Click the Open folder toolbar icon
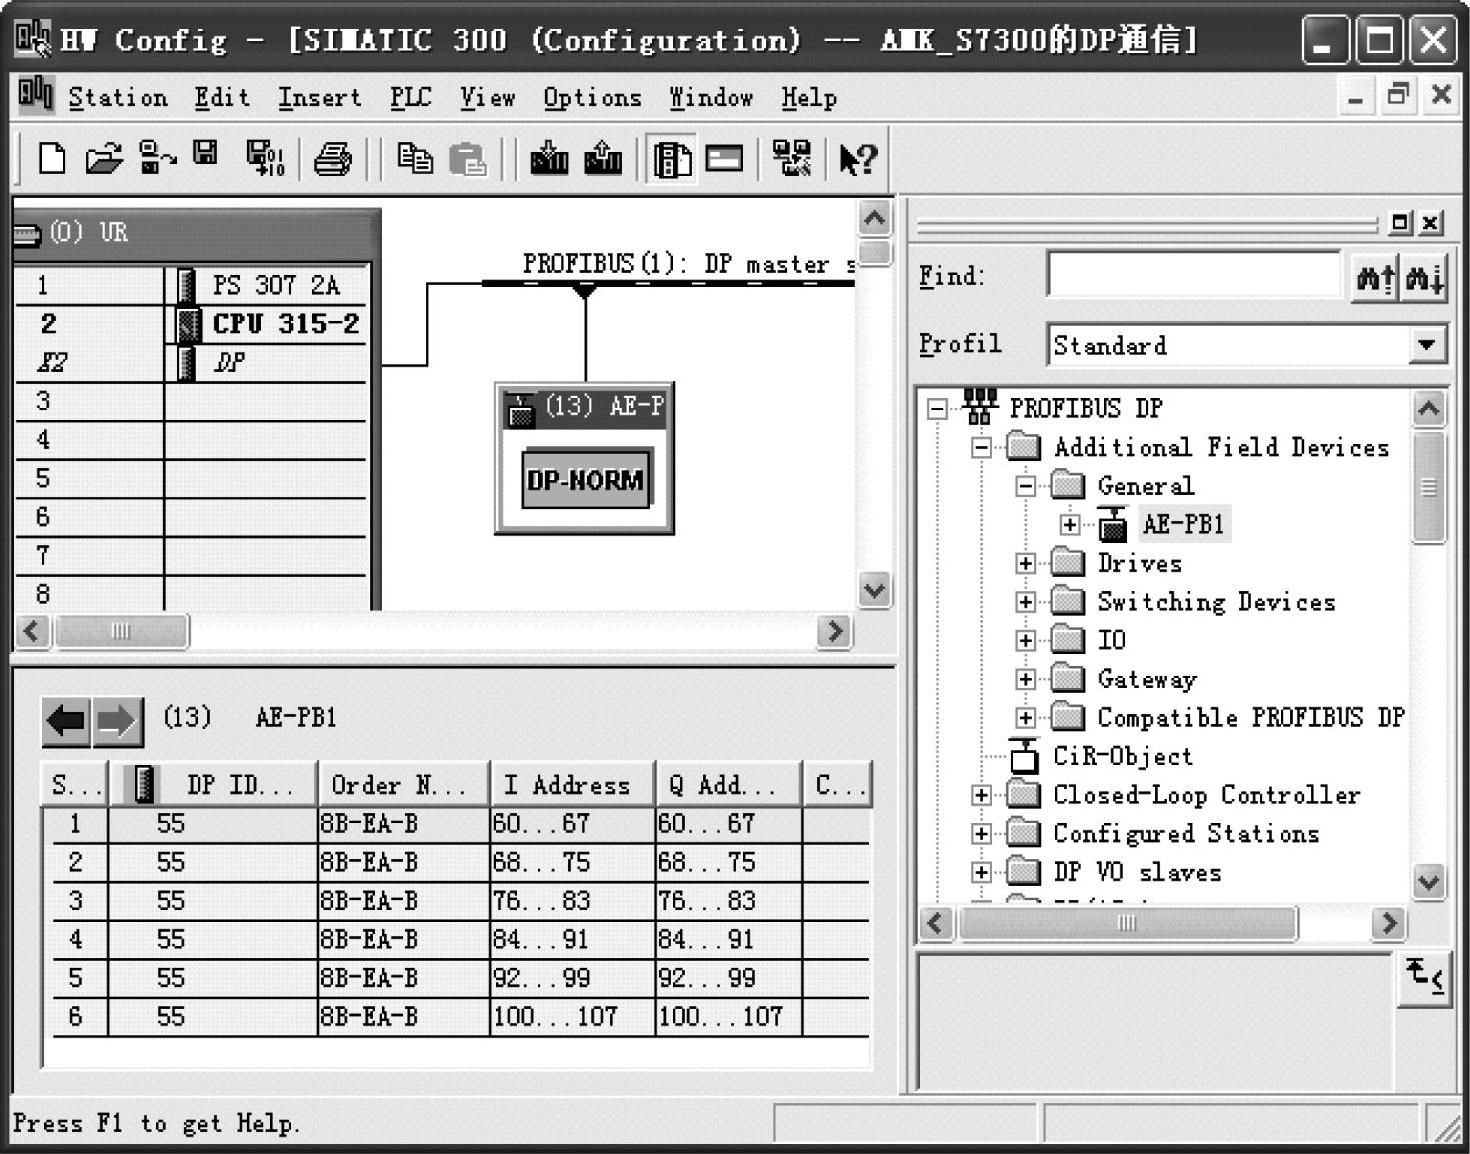 click(103, 158)
